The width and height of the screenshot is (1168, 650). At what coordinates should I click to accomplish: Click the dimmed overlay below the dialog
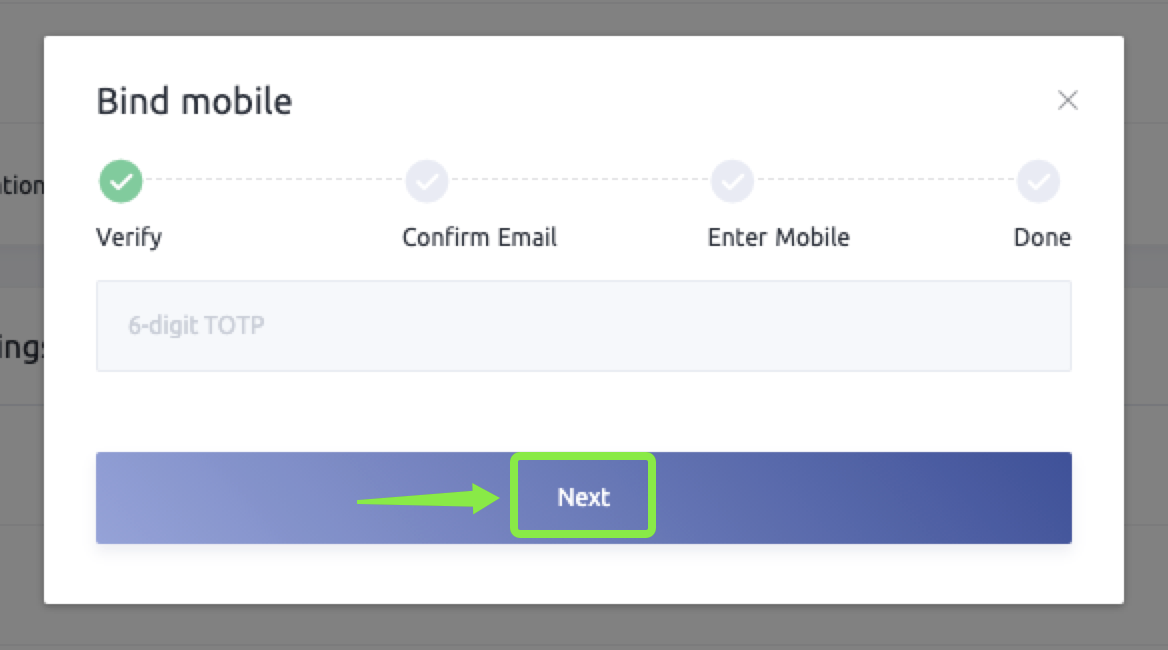coord(584,628)
